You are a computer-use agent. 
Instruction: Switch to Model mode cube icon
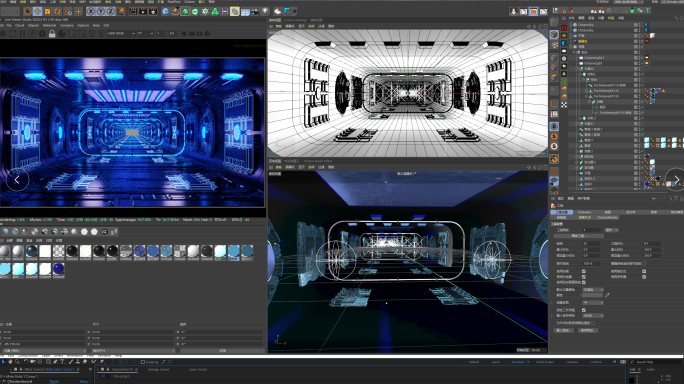554,34
